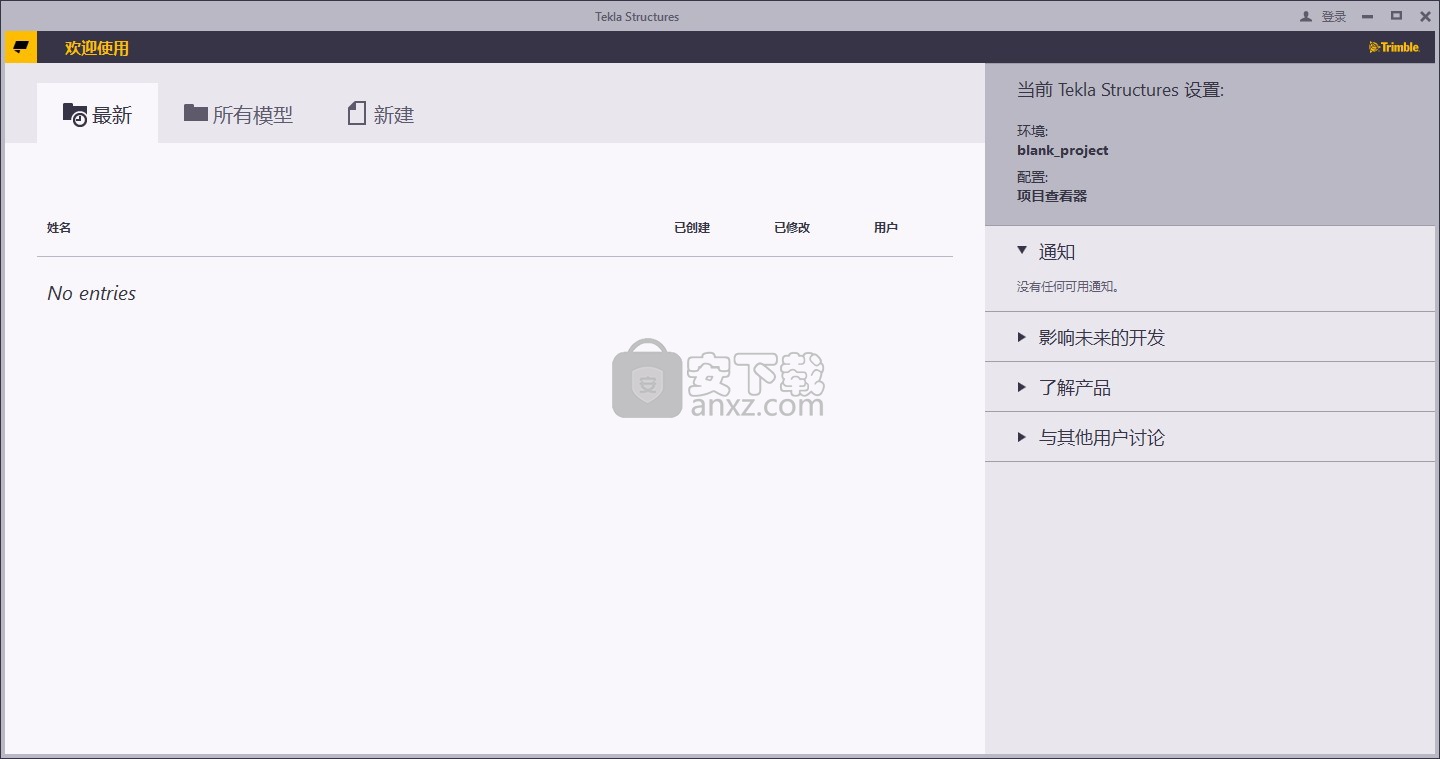Collapse the 通知 section arrow
1440x759 pixels.
coord(1022,251)
